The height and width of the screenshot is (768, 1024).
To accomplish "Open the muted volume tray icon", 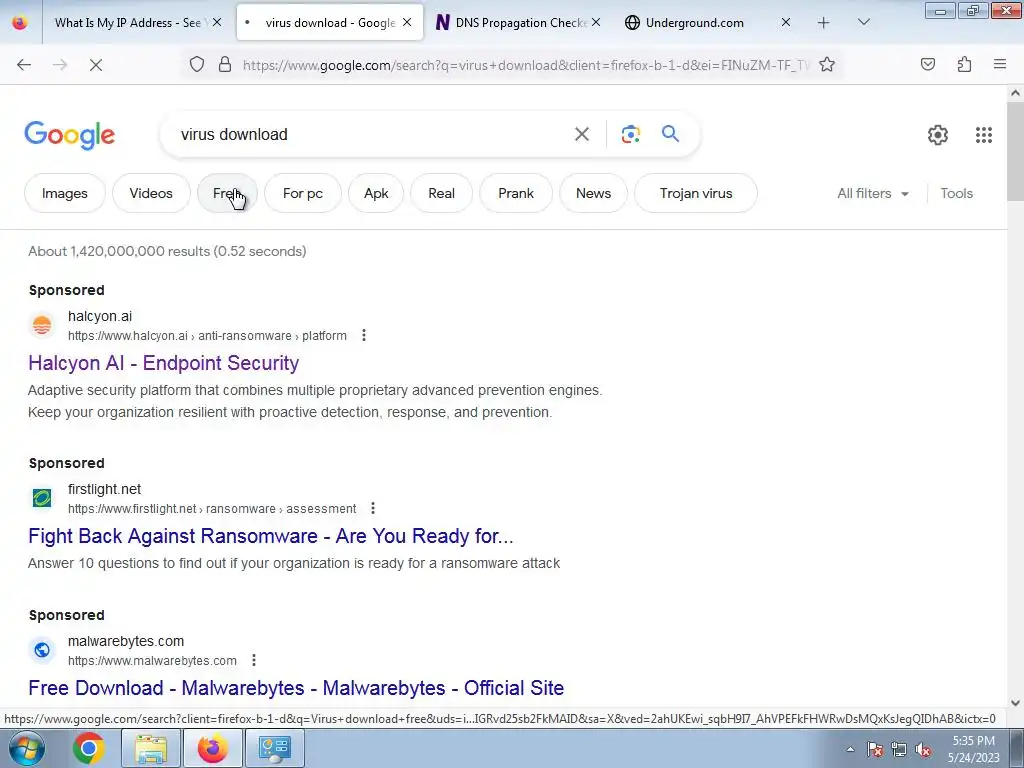I will pyautogui.click(x=923, y=749).
